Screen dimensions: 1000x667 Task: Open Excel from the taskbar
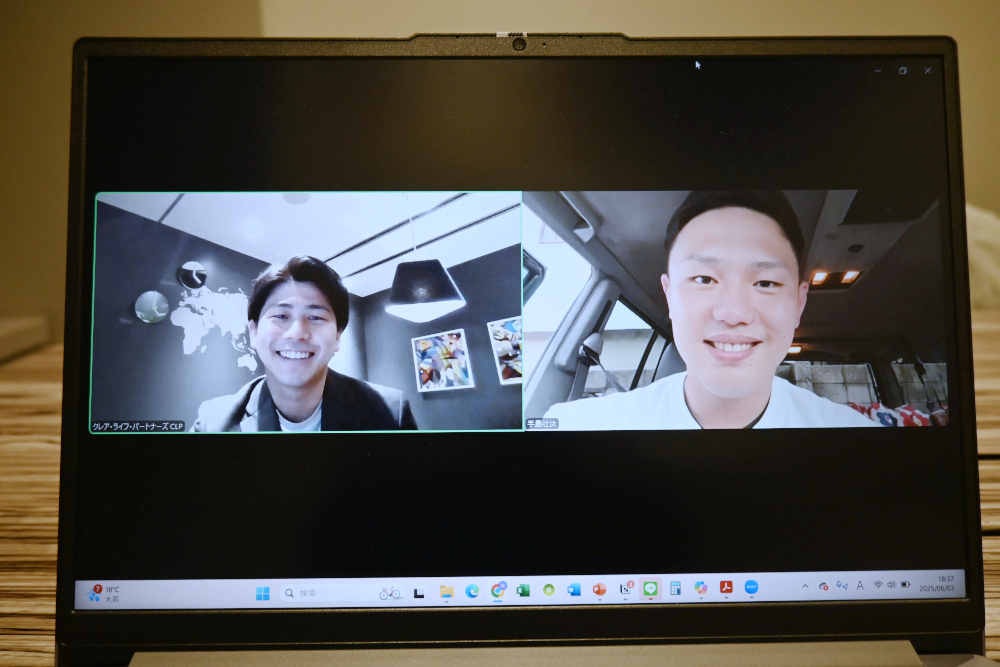click(523, 590)
